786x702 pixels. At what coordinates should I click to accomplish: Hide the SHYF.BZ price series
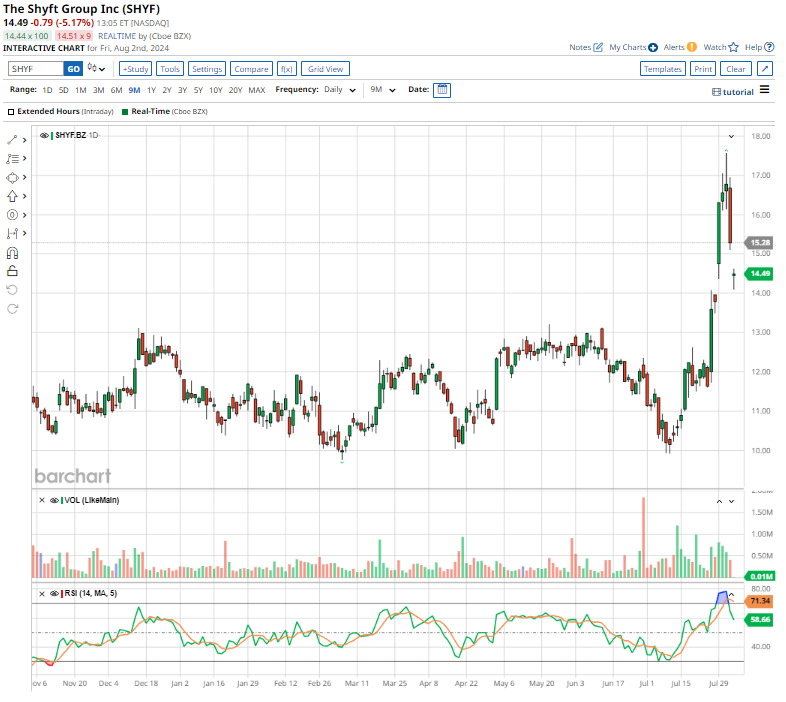coord(45,135)
